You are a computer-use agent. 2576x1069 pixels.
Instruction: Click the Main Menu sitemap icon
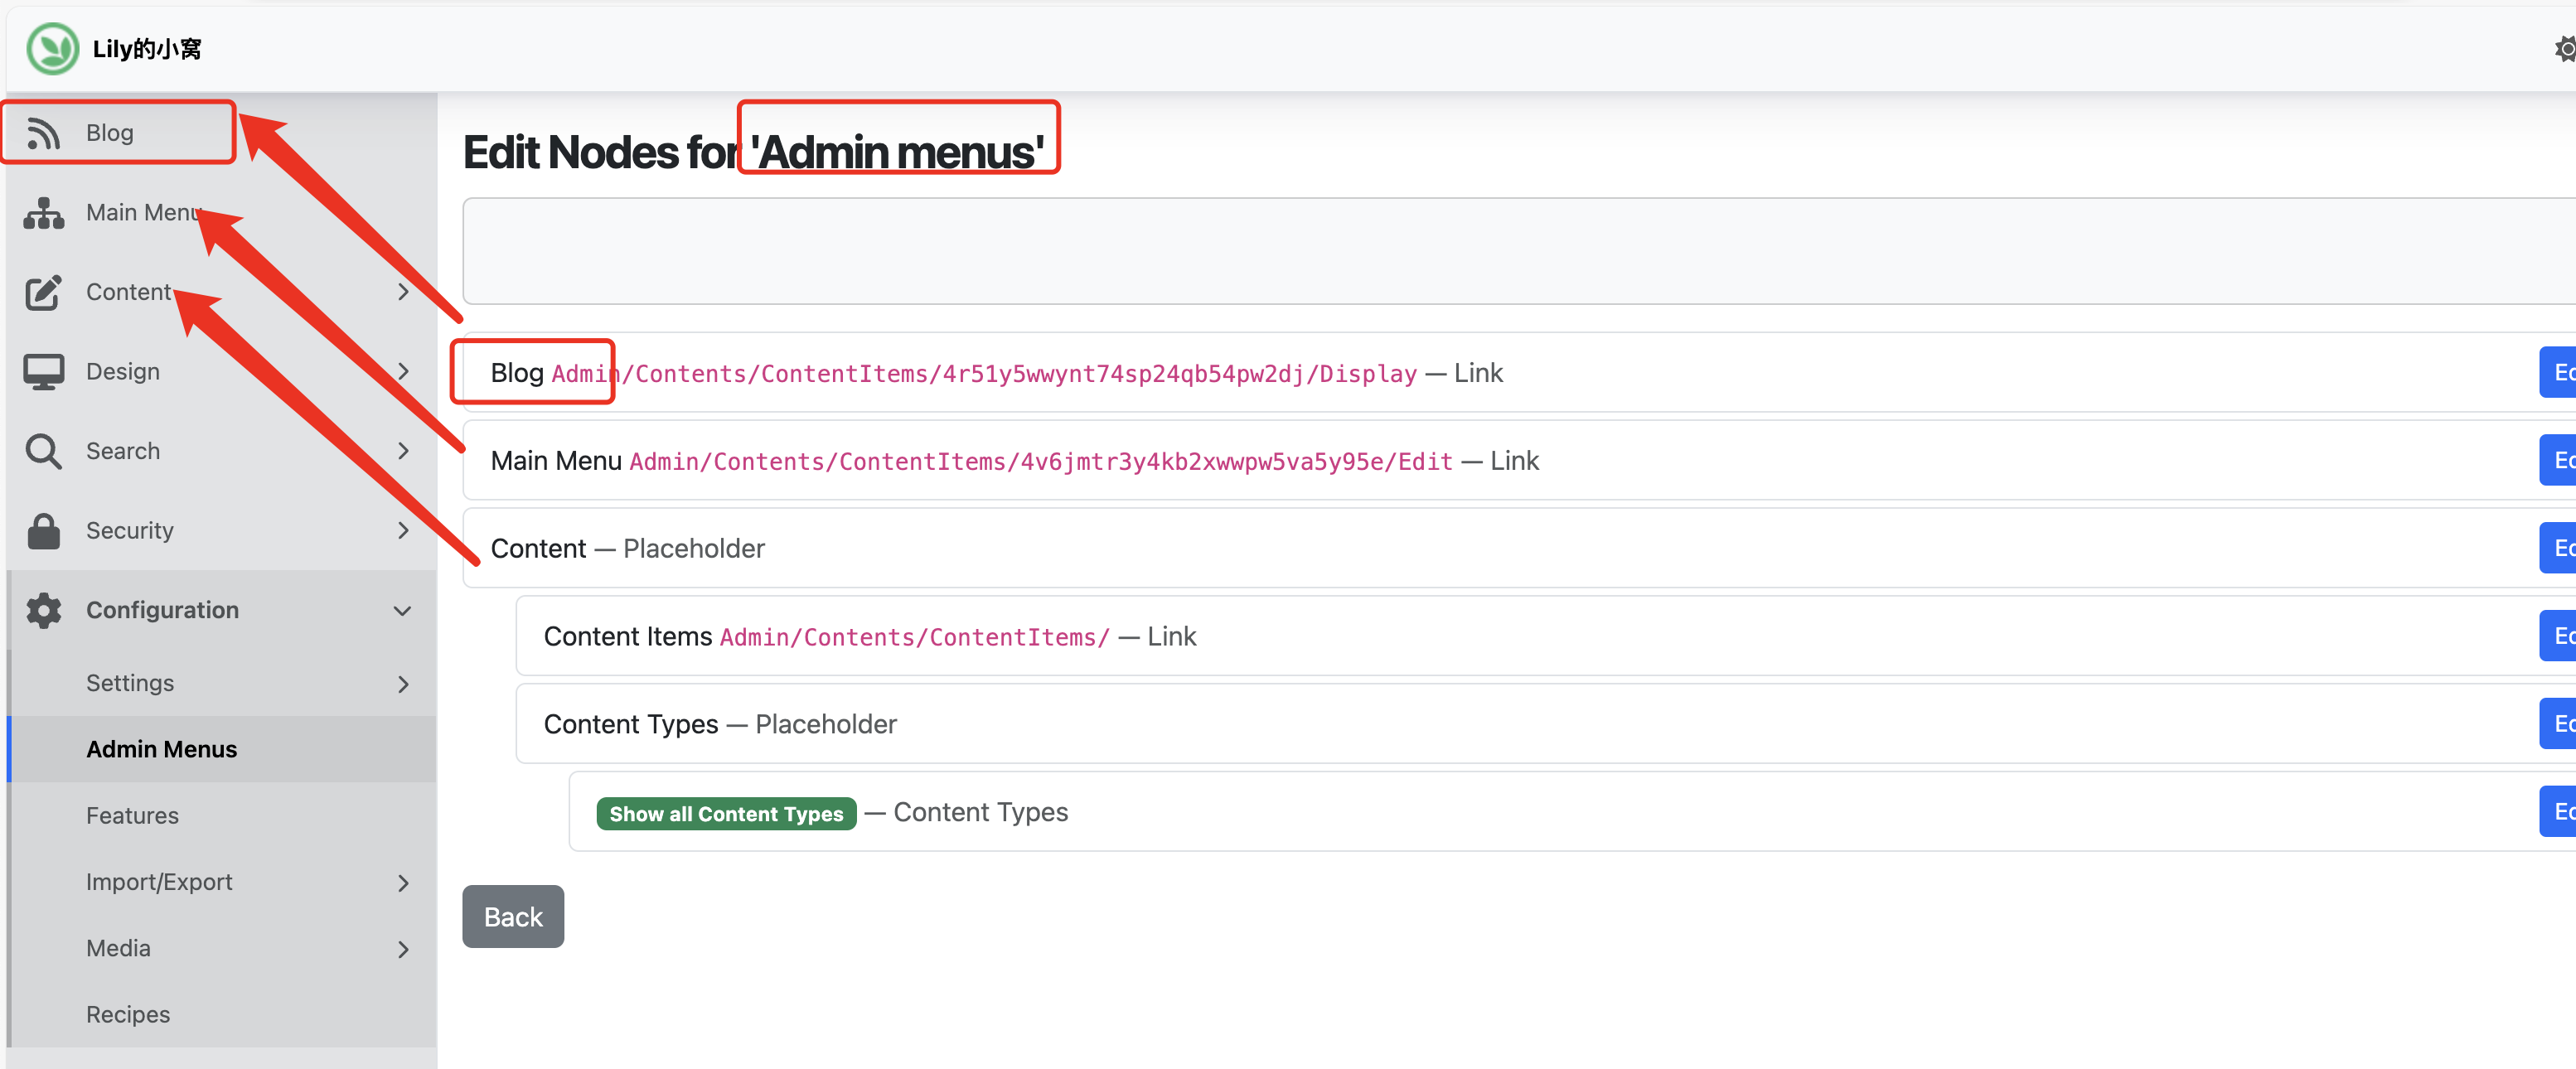[43, 213]
